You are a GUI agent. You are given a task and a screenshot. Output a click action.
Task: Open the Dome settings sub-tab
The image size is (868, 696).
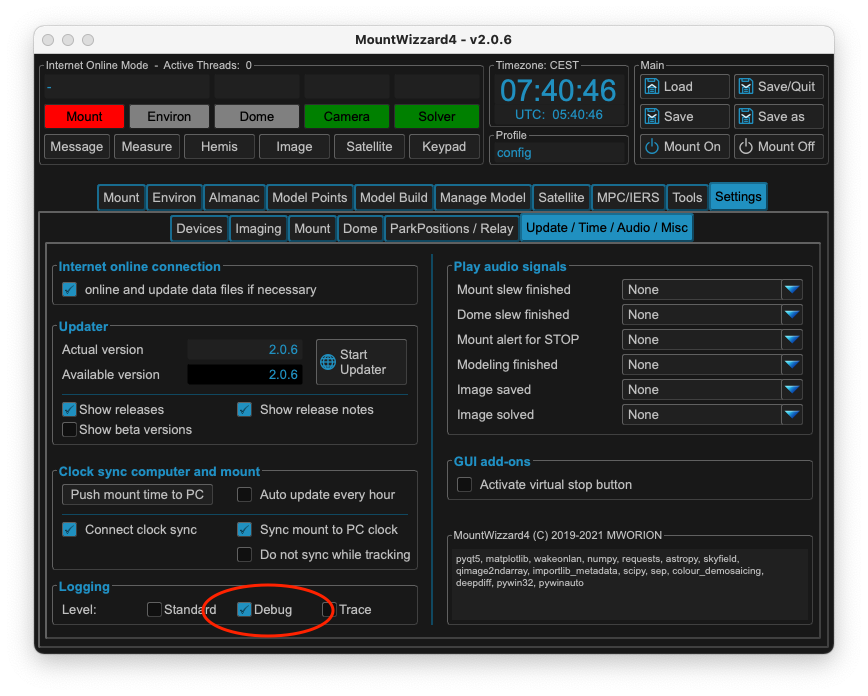coord(360,229)
